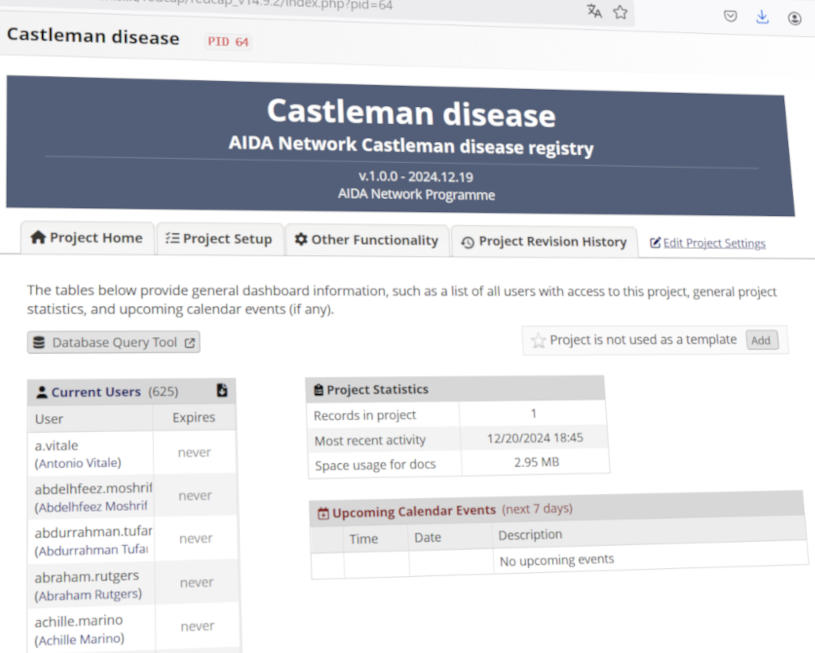
Task: Click the 12/20/2024 18:45 activity value
Action: pos(534,438)
